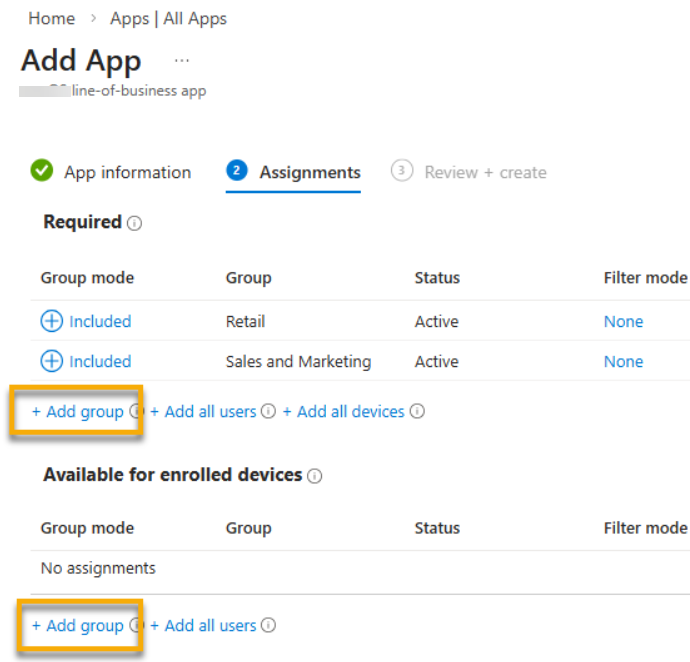The height and width of the screenshot is (662, 690).
Task: Click Add all users under Available for enrolled devices
Action: (x=203, y=625)
